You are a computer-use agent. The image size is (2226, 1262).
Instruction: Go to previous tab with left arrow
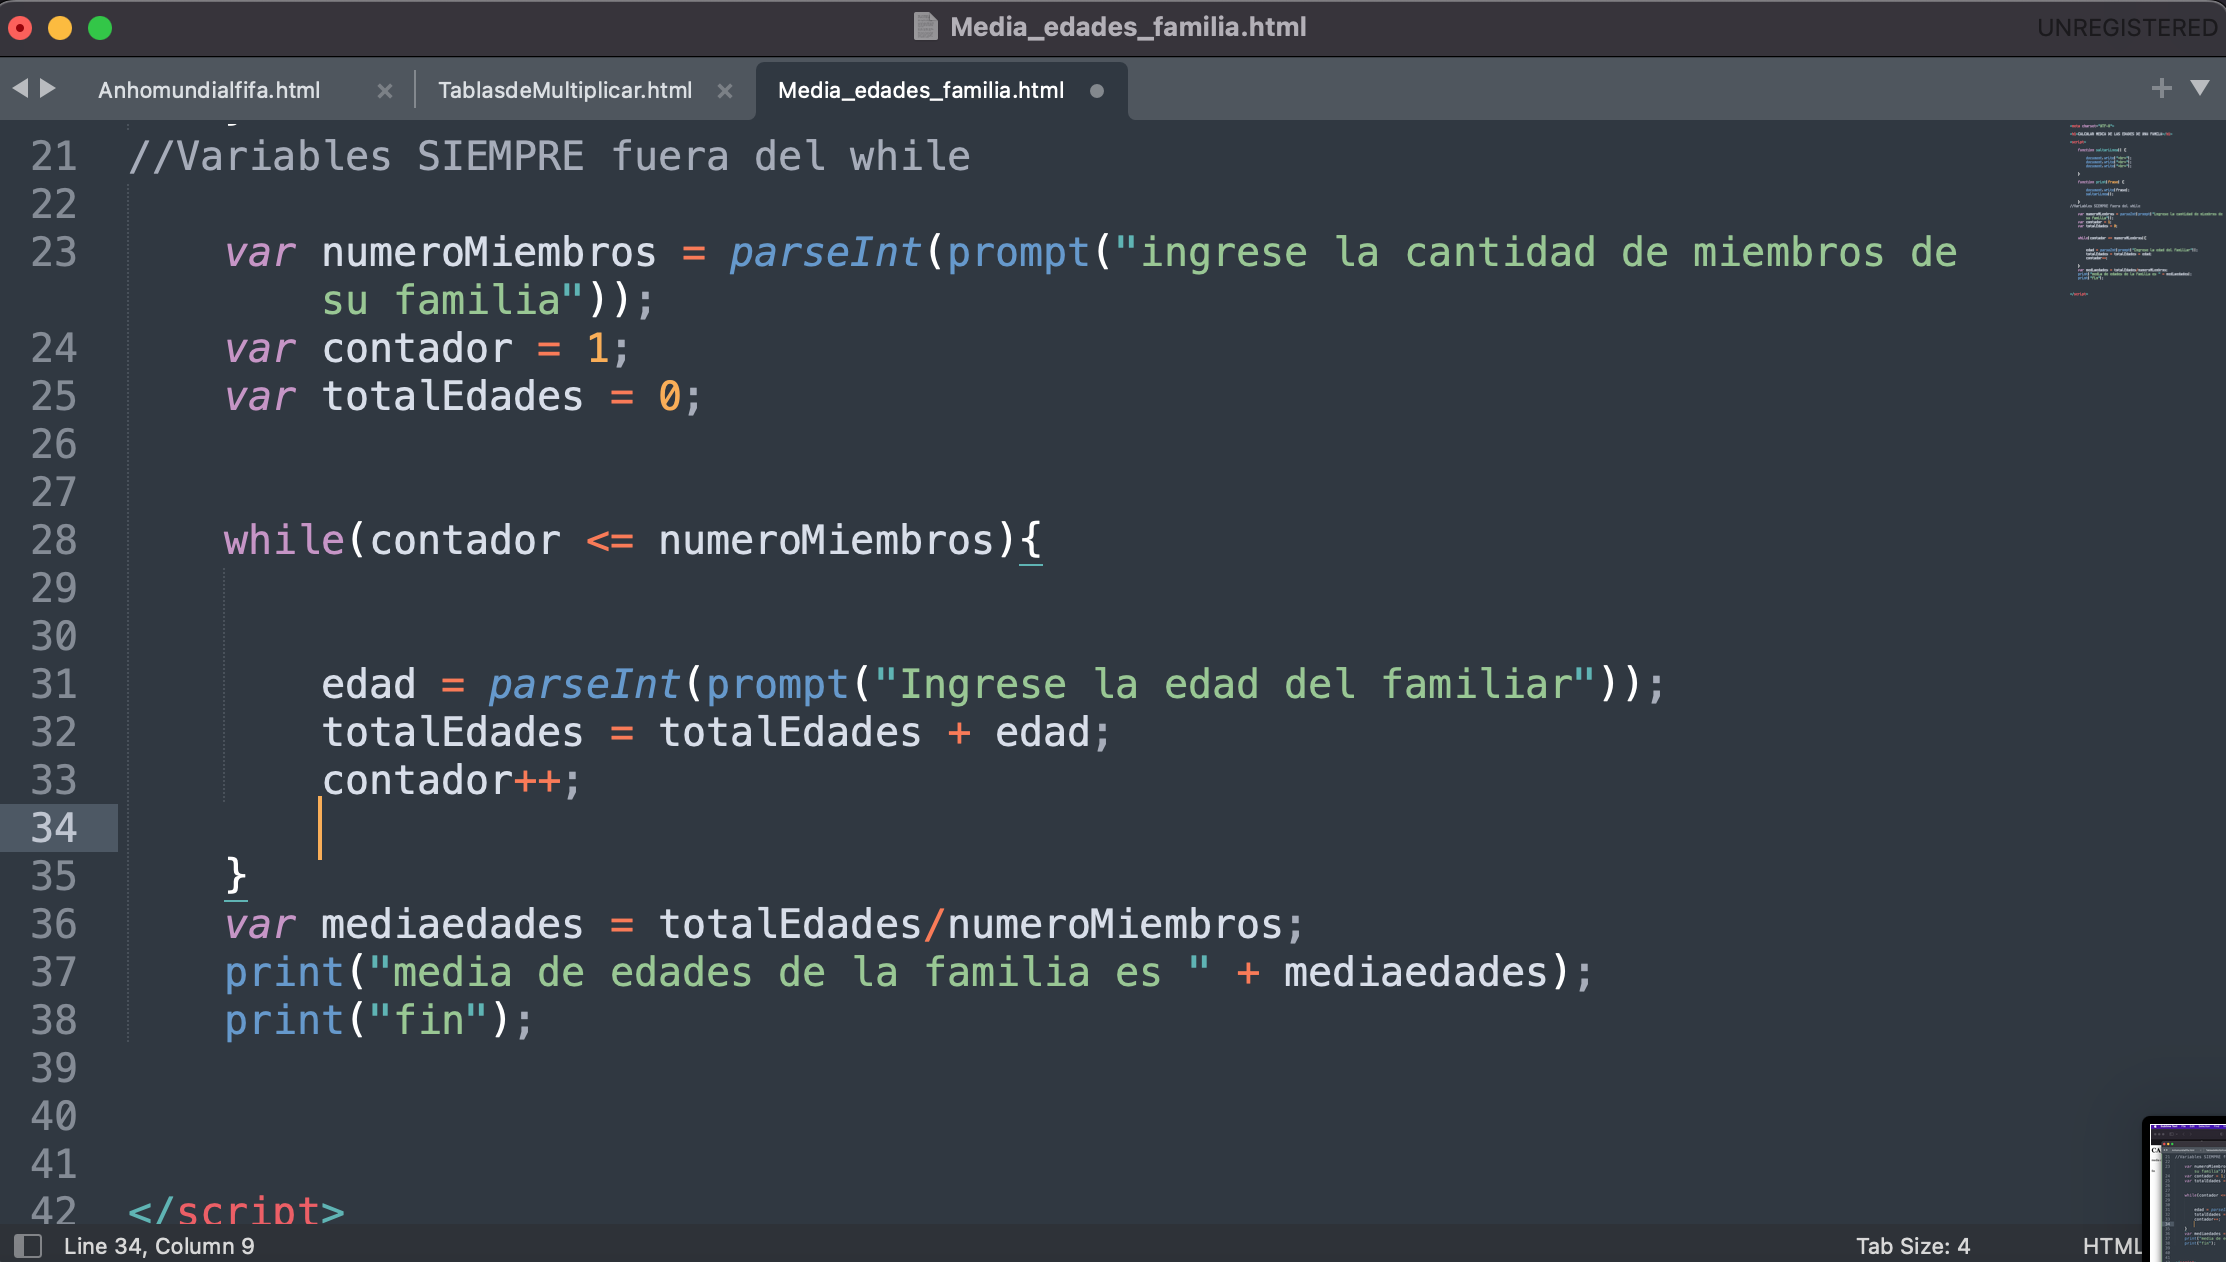[20, 88]
